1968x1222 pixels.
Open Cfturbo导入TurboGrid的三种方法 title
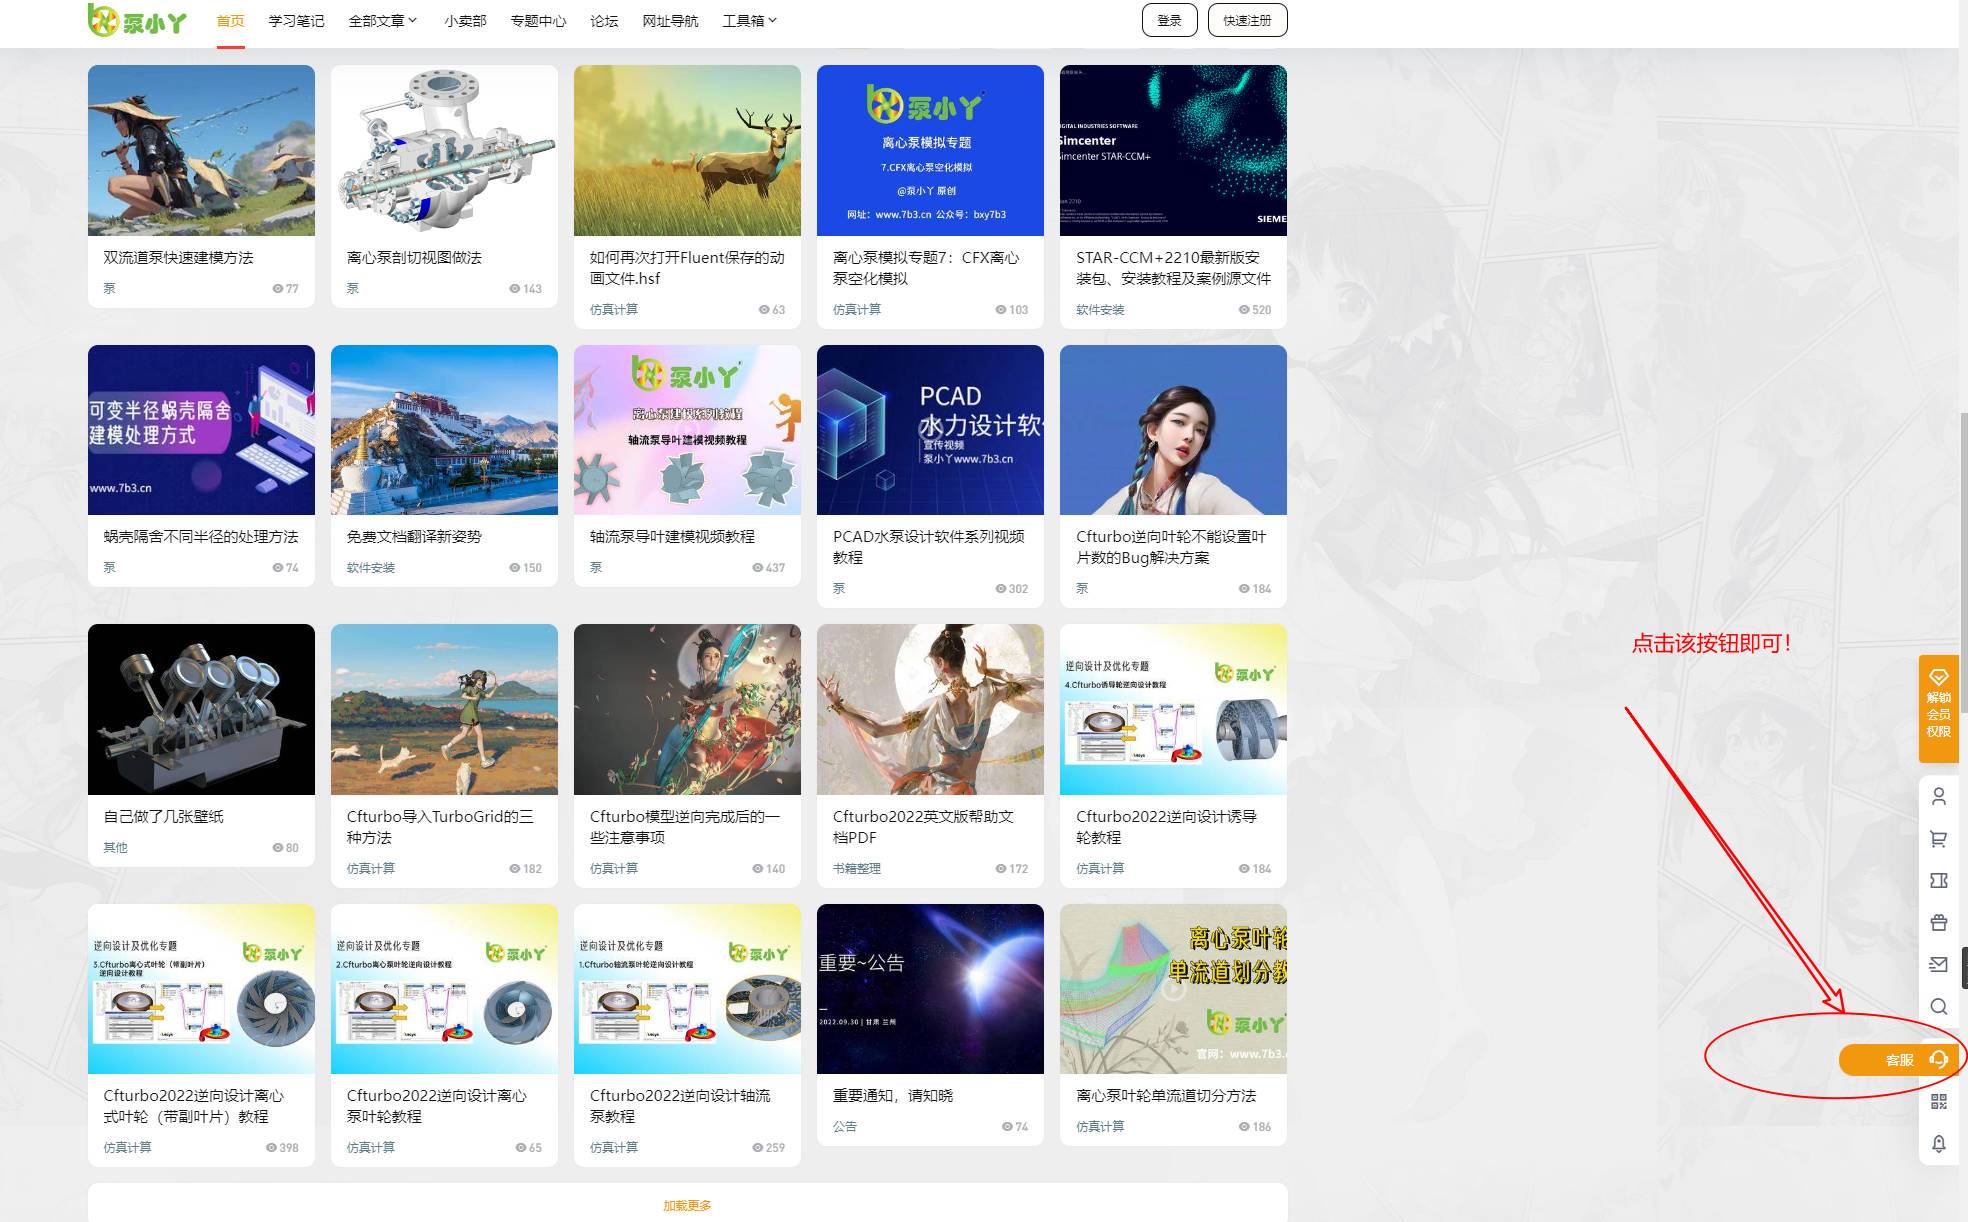440,827
